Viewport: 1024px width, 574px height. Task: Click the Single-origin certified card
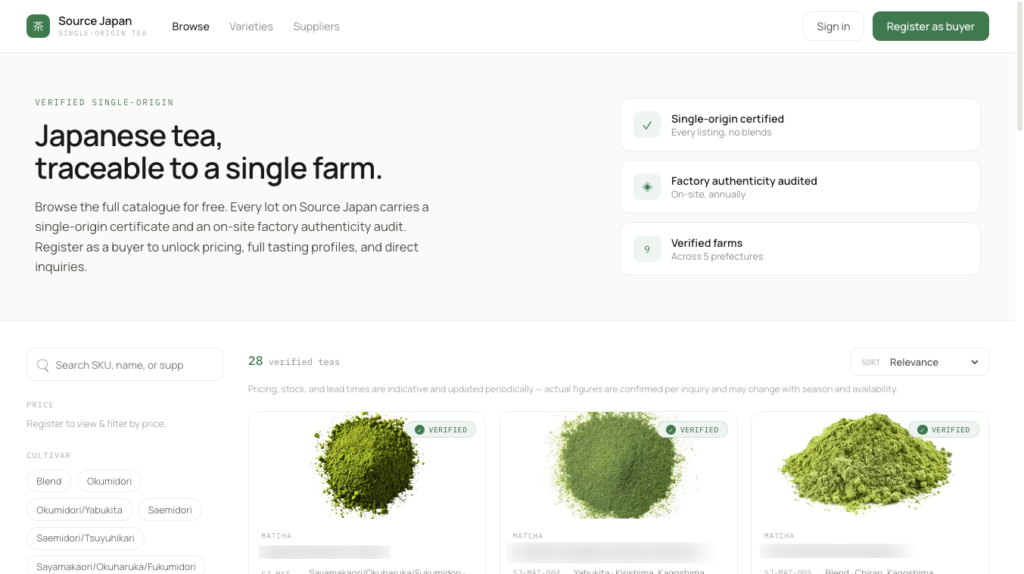(800, 125)
